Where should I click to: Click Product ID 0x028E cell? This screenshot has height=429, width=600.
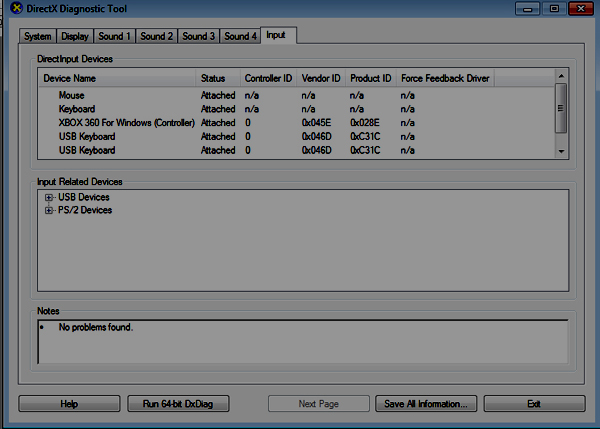click(x=365, y=123)
